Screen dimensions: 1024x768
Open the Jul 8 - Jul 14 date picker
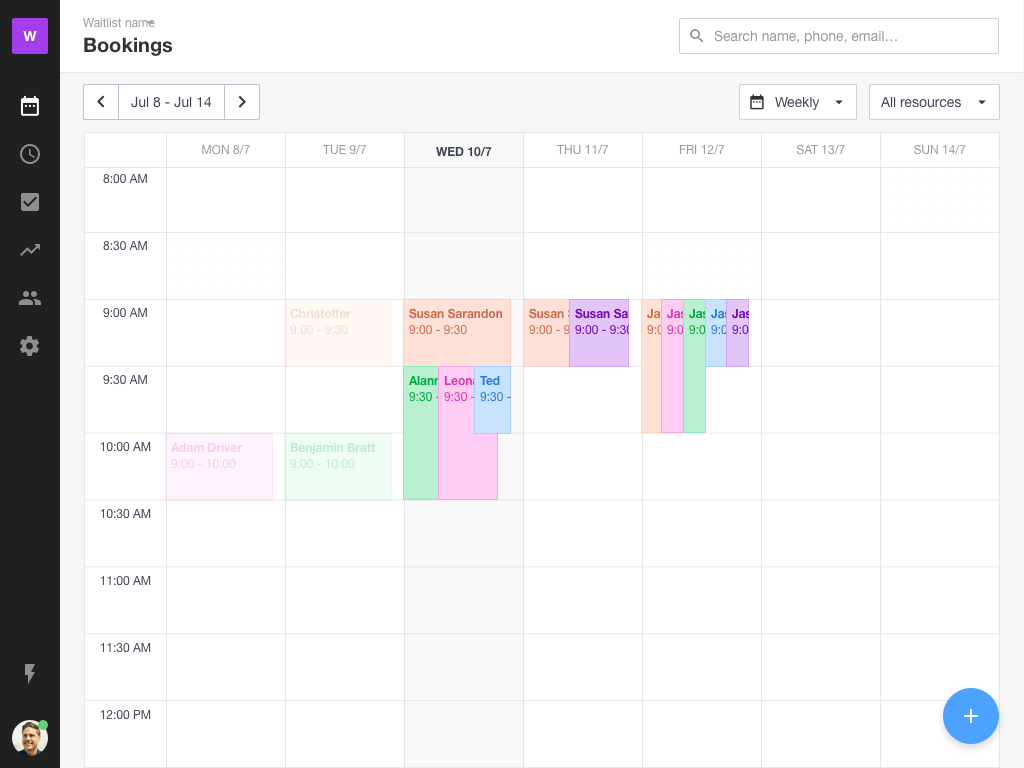click(x=171, y=102)
